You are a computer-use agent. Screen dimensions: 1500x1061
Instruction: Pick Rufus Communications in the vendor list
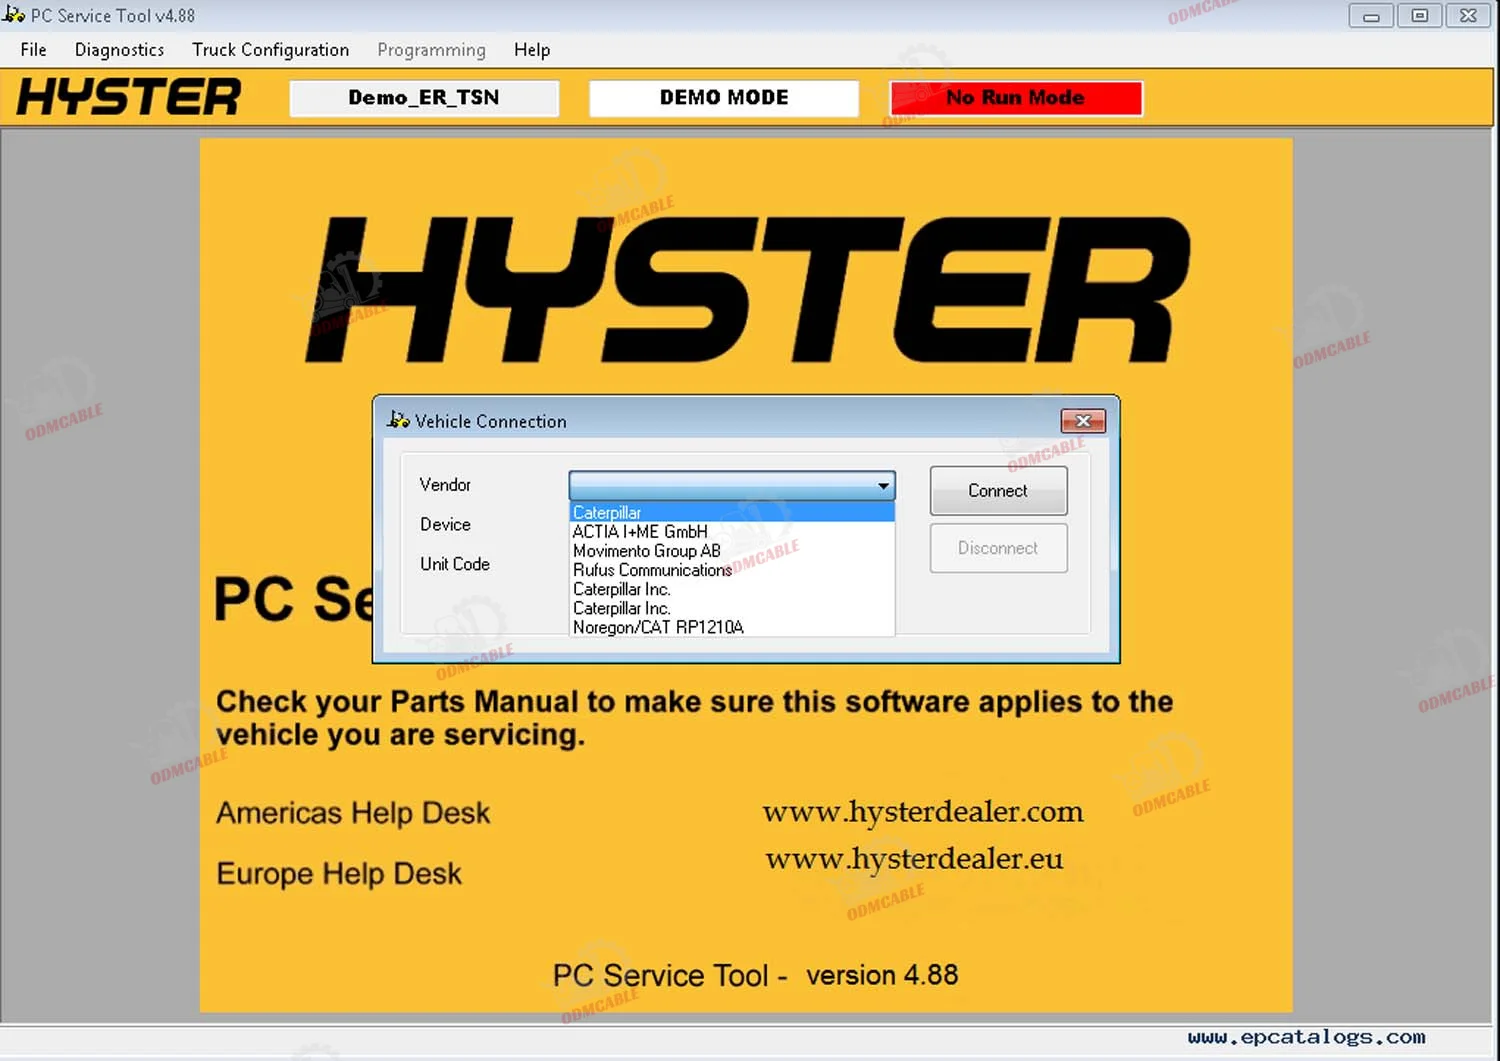(652, 570)
